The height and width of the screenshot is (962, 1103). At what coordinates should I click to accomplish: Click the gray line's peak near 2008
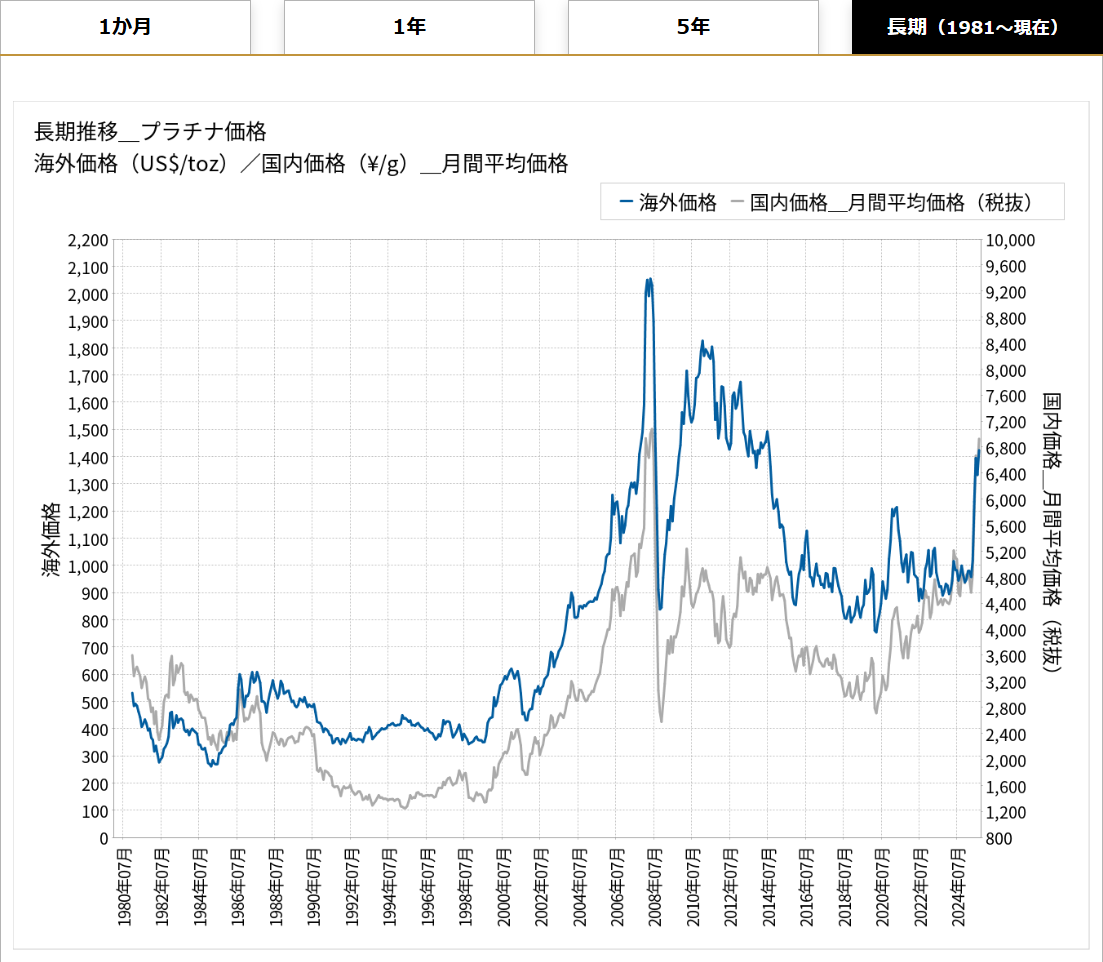point(652,429)
